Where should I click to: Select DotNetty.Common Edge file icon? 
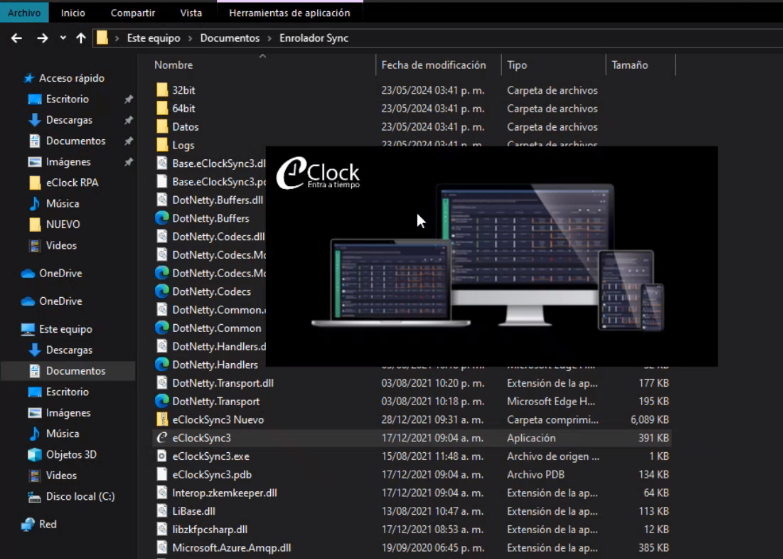tap(162, 328)
